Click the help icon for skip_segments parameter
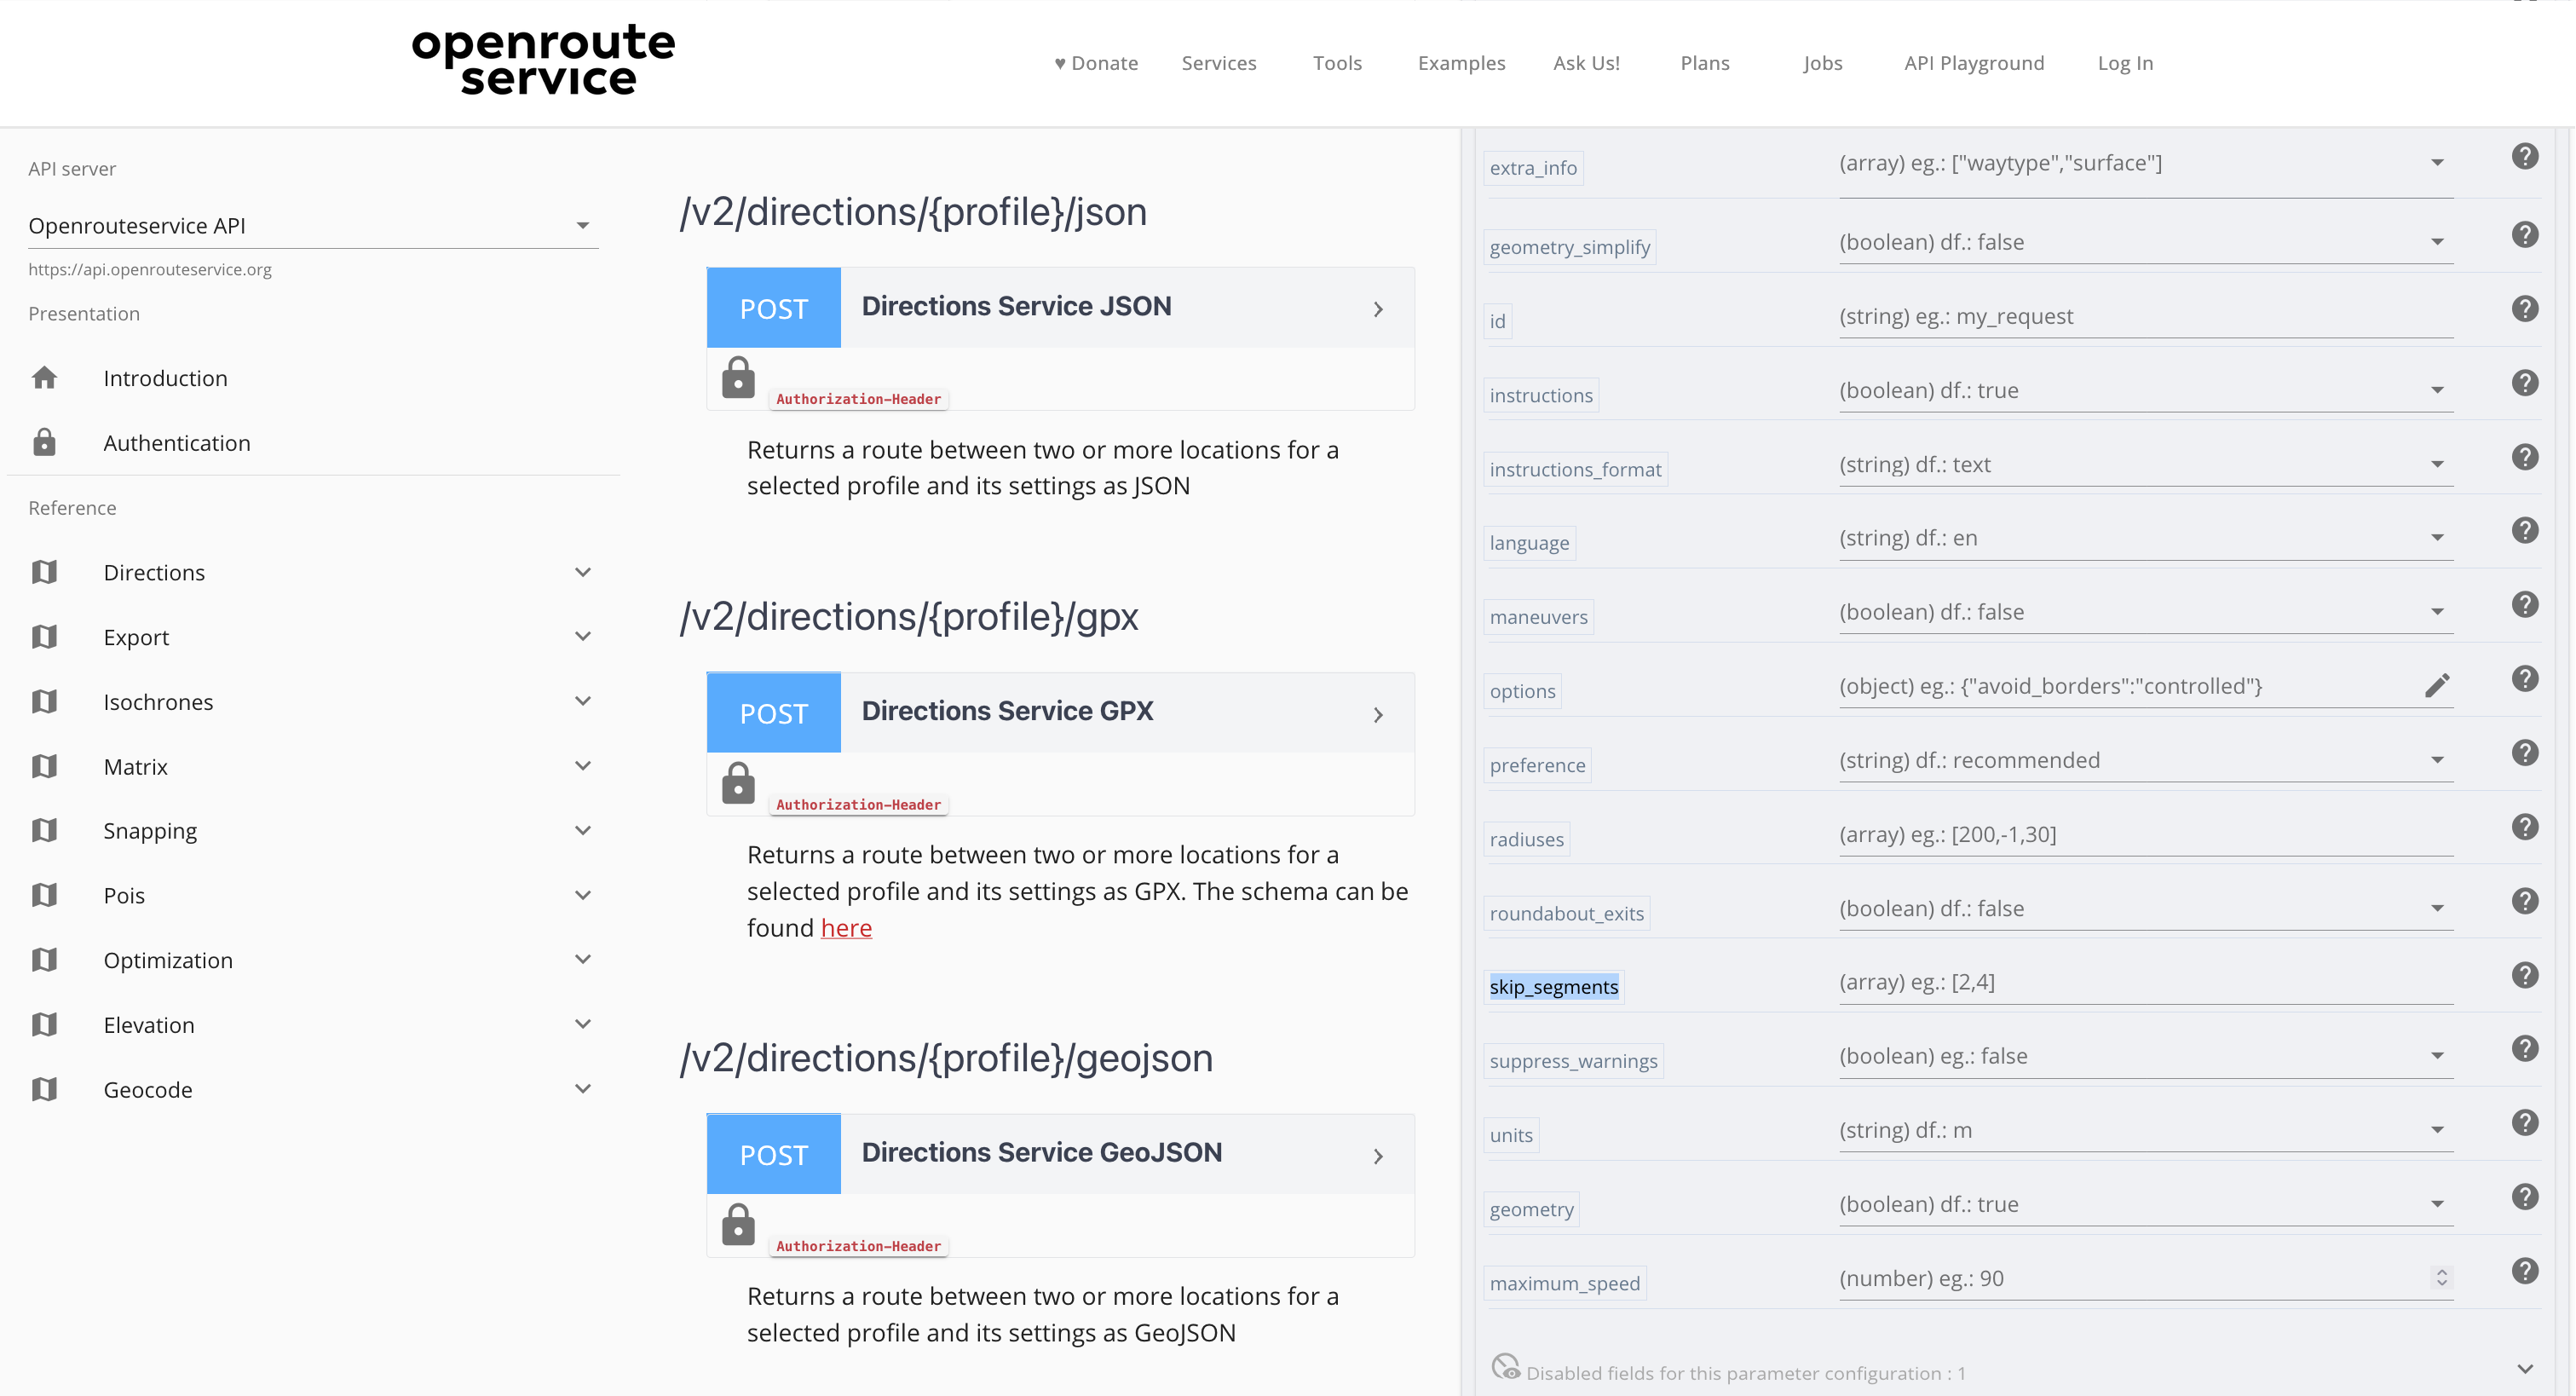Image resolution: width=2576 pixels, height=1396 pixels. [x=2524, y=975]
